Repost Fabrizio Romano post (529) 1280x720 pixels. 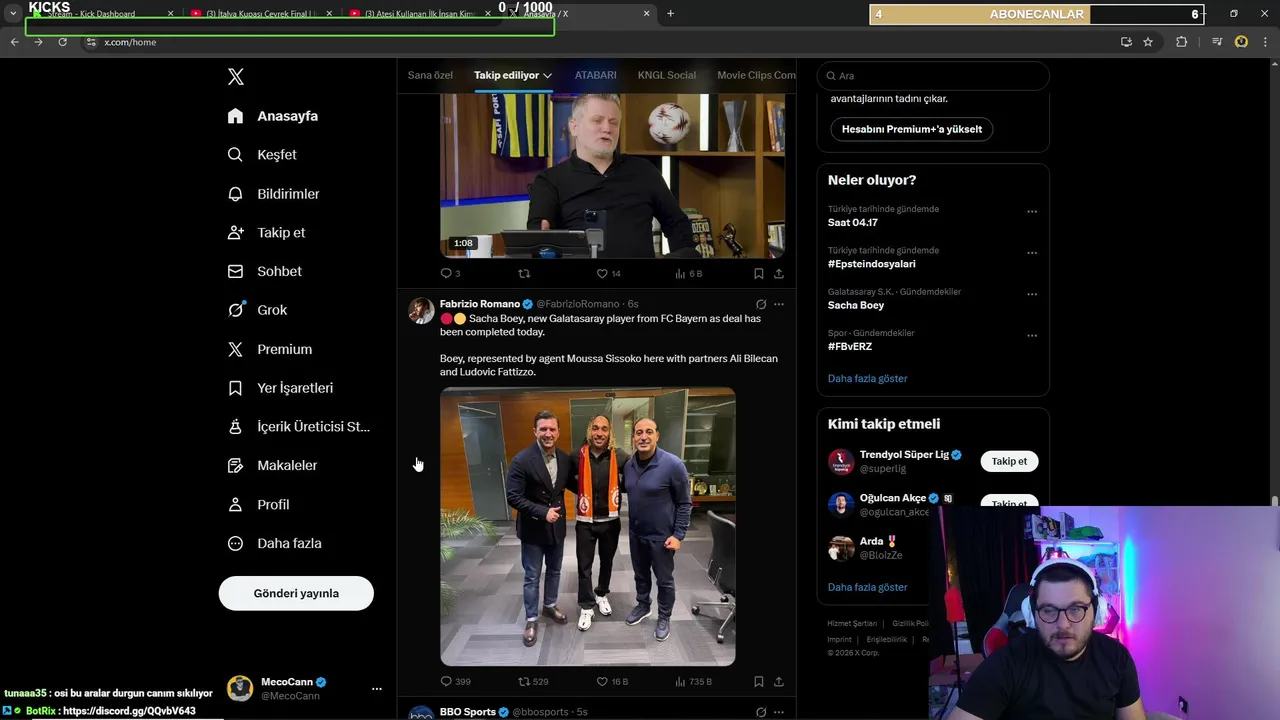pos(533,681)
